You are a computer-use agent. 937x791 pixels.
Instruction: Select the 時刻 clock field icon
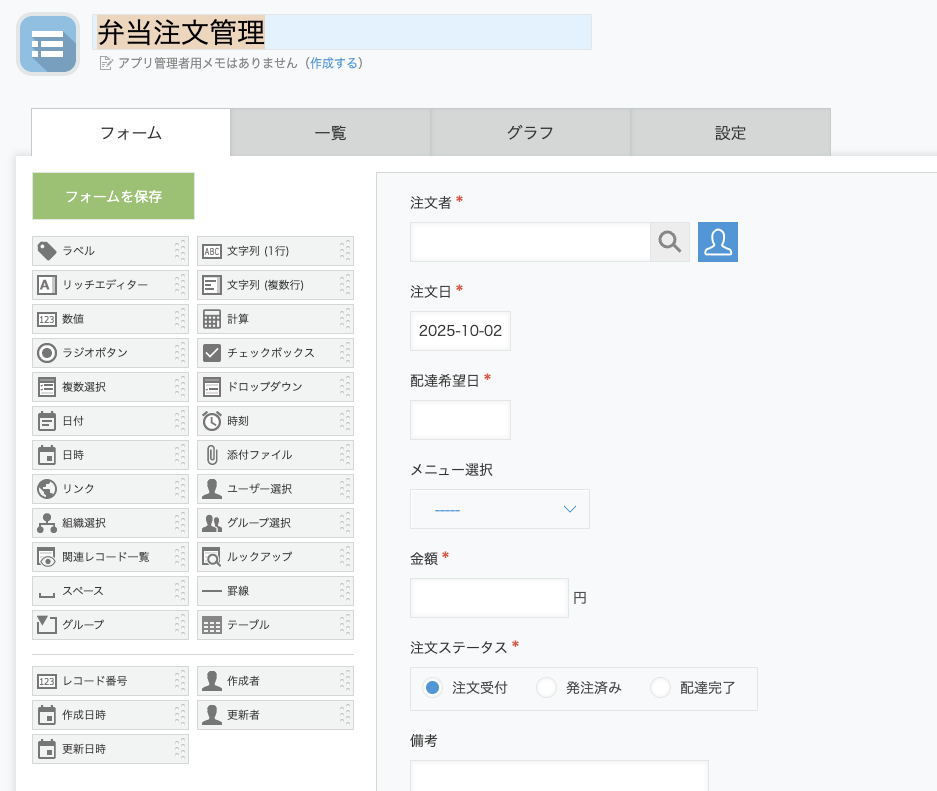(x=212, y=421)
